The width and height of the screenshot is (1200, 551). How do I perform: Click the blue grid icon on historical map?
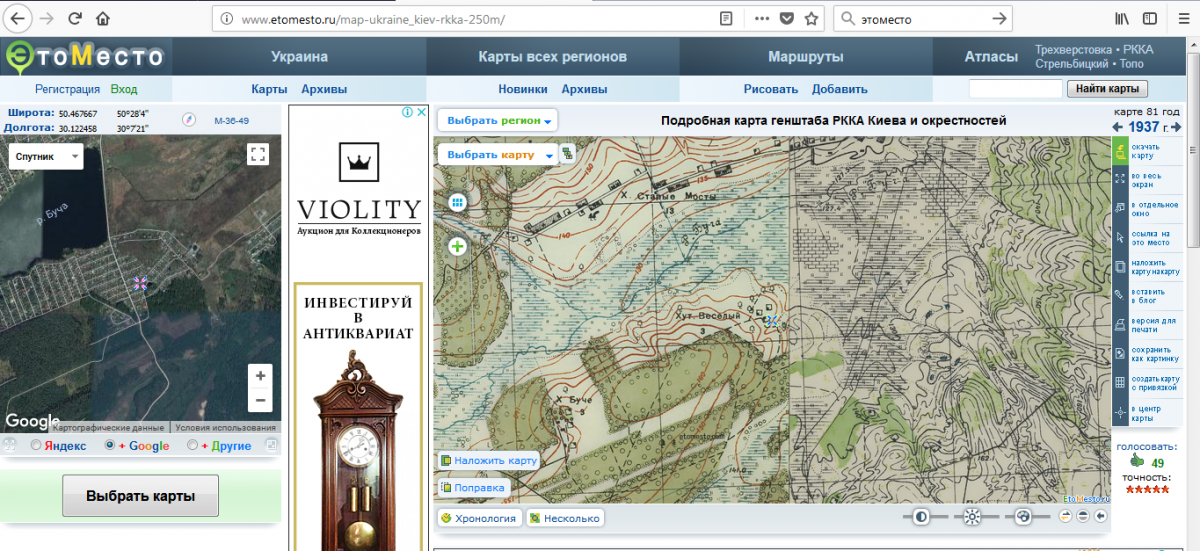(x=458, y=202)
